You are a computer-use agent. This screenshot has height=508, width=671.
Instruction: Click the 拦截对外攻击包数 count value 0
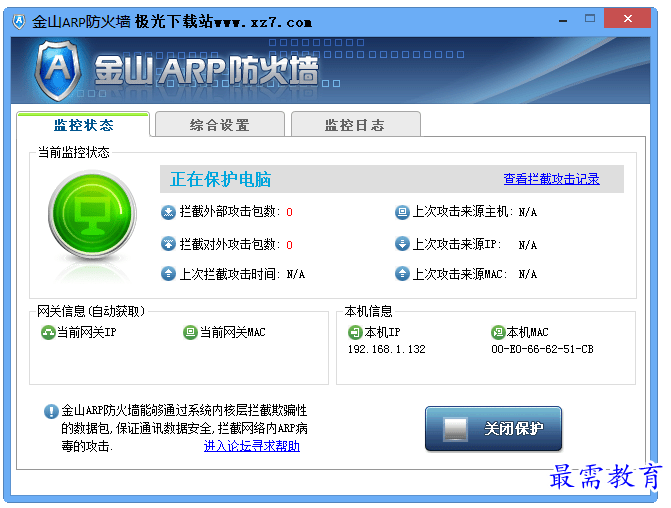click(289, 245)
